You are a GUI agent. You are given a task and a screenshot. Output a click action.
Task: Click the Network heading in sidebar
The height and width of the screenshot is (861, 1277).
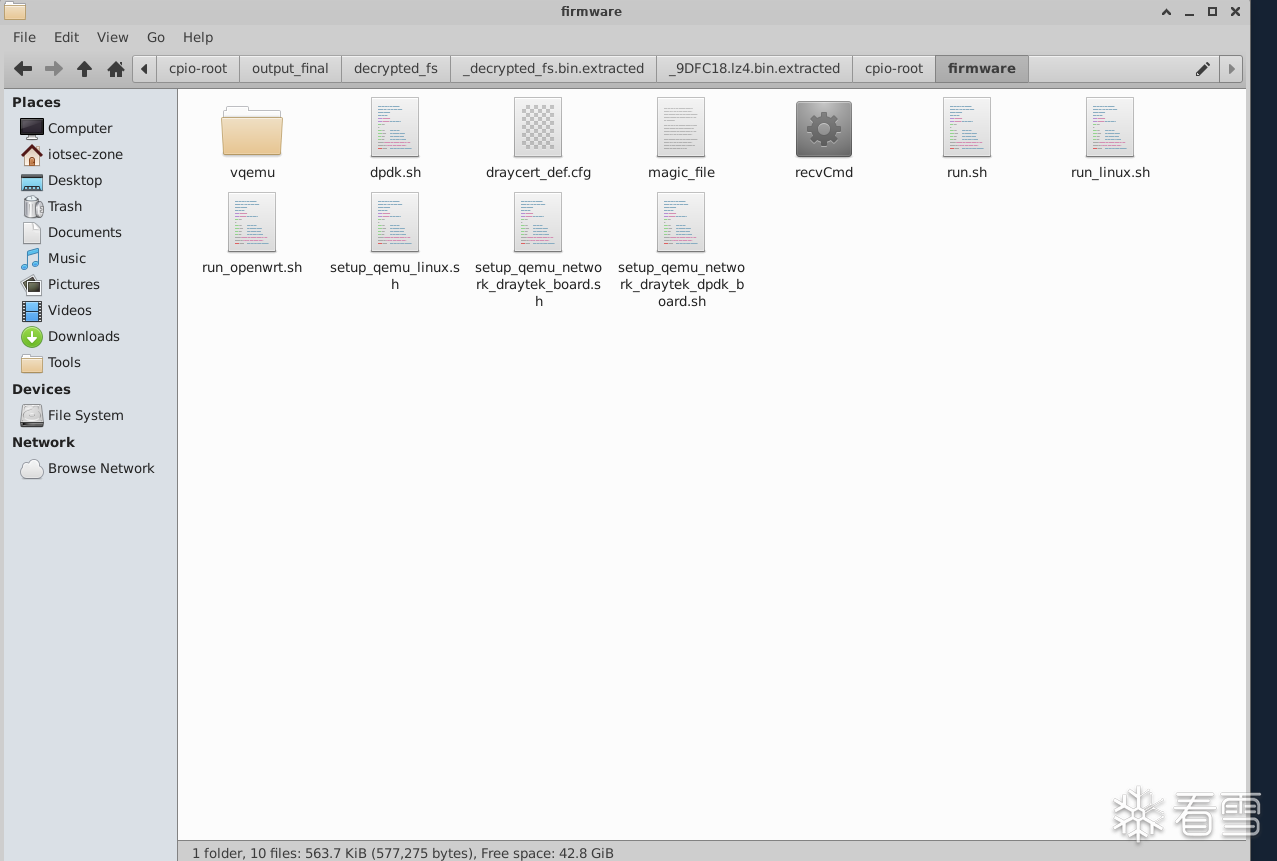(x=43, y=442)
